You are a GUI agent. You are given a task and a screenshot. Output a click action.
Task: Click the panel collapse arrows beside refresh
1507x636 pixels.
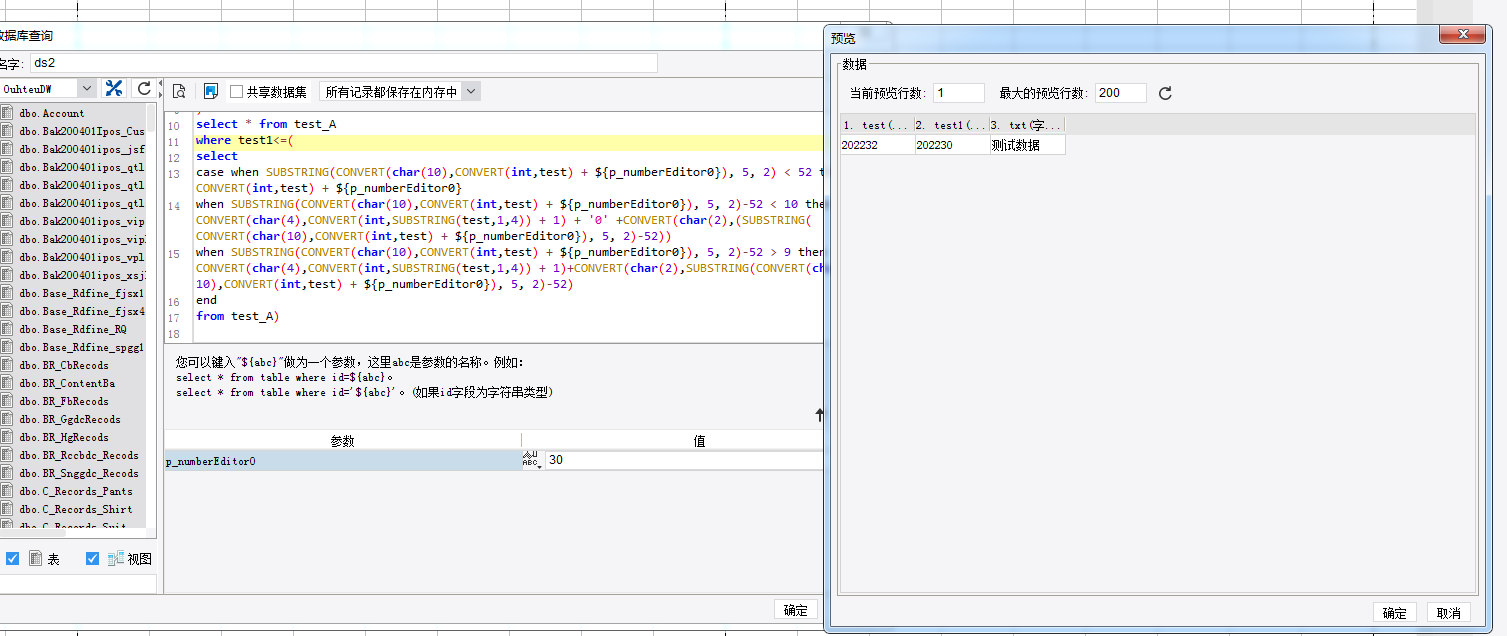(x=159, y=89)
